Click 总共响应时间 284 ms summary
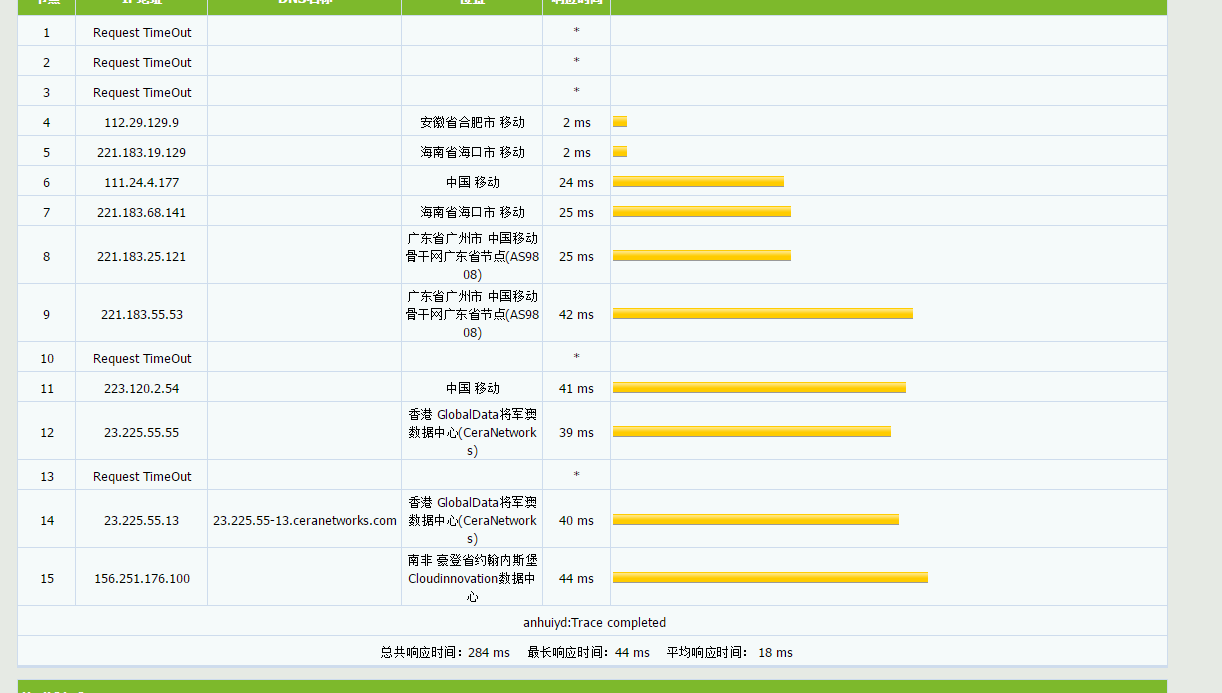1222x693 pixels. [445, 652]
